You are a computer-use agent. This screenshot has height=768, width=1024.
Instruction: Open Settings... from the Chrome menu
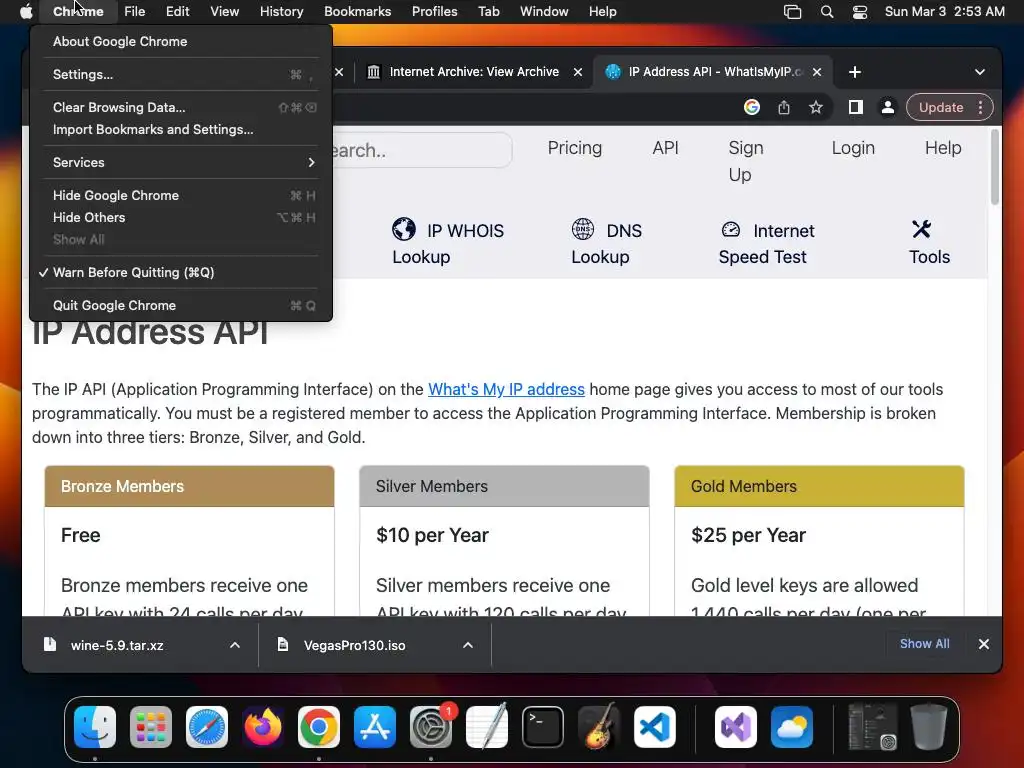click(x=181, y=74)
